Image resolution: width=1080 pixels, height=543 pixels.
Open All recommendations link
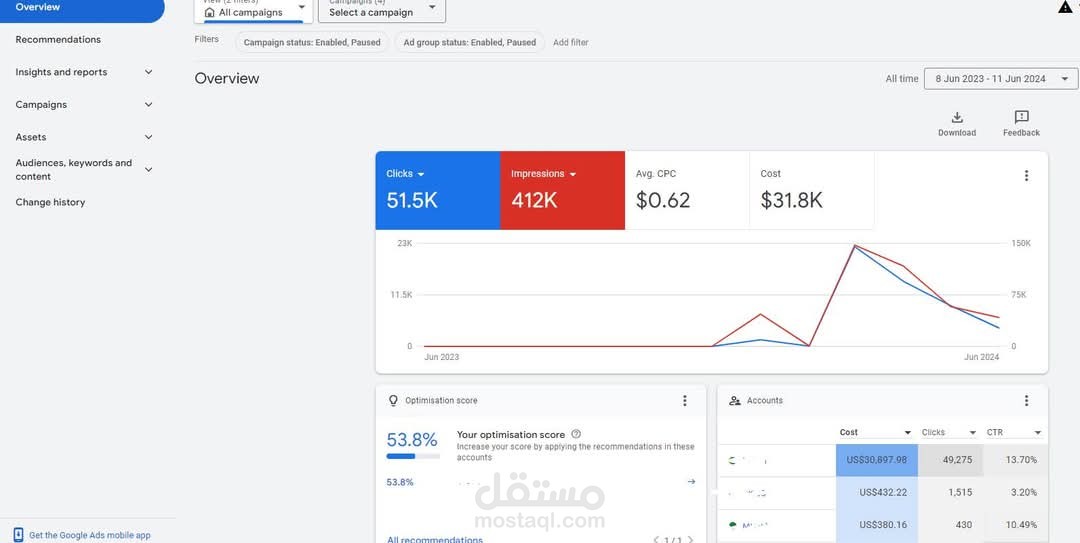[x=435, y=540]
